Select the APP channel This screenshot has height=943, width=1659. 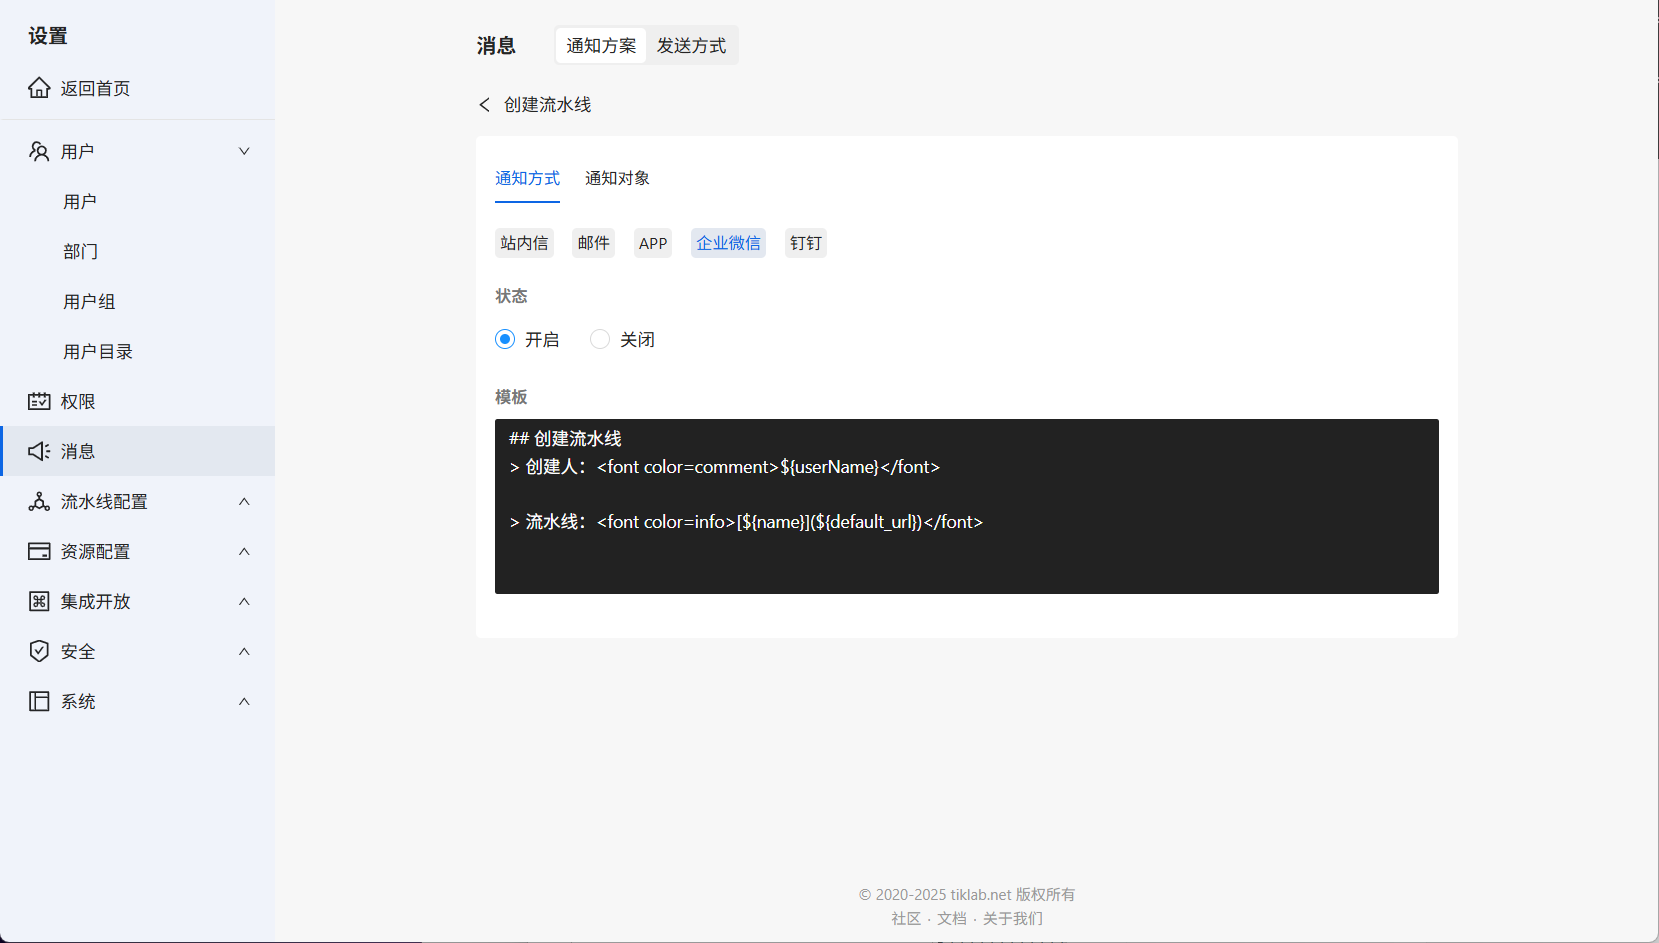coord(653,243)
